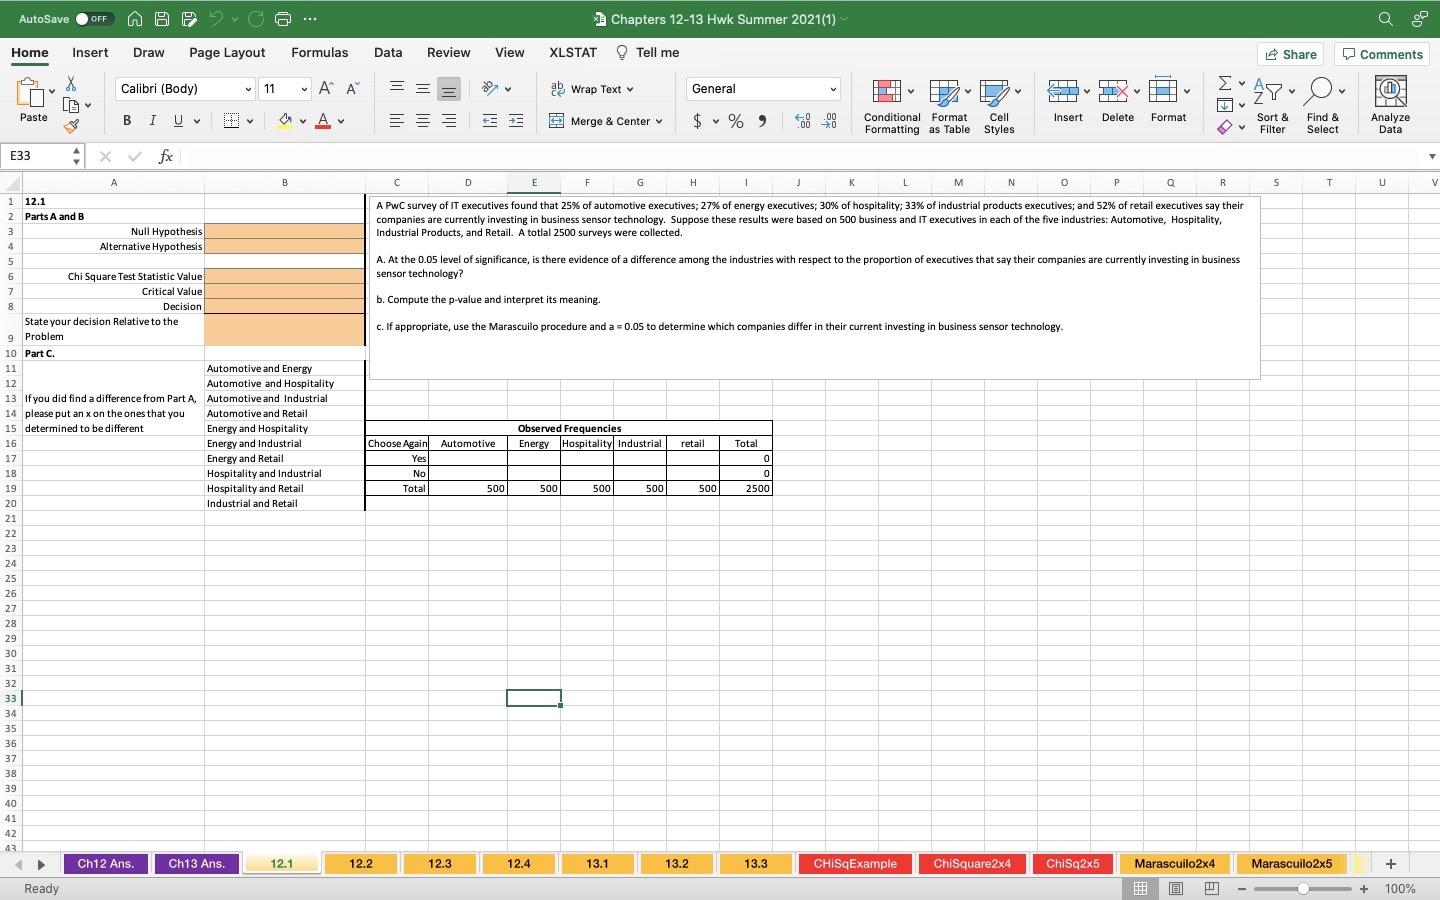Screen dimensions: 1440x900
Task: Open the Comments panel
Action: pos(1383,54)
